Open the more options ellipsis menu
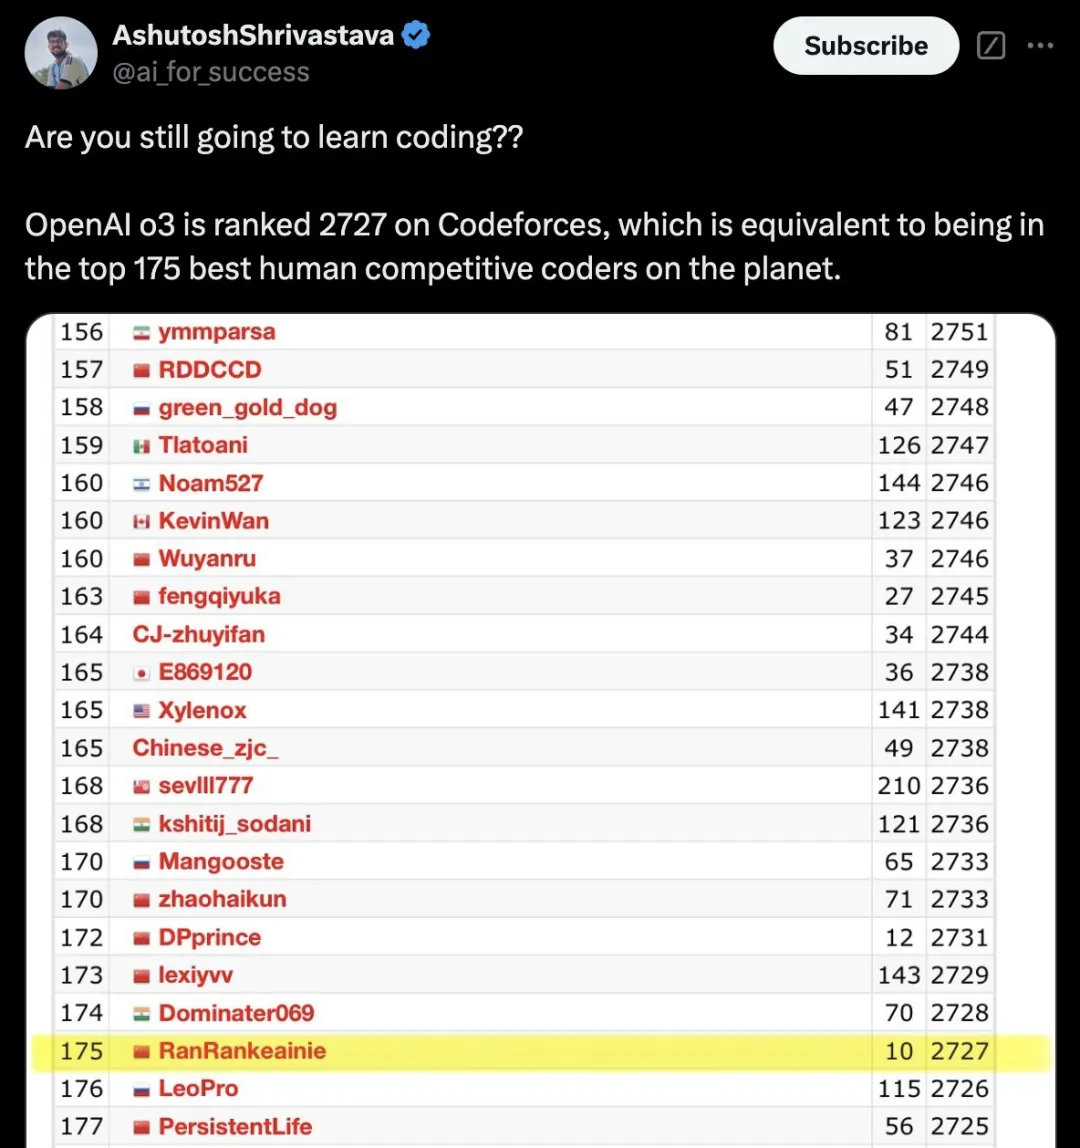Viewport: 1080px width, 1148px height. click(x=1041, y=45)
